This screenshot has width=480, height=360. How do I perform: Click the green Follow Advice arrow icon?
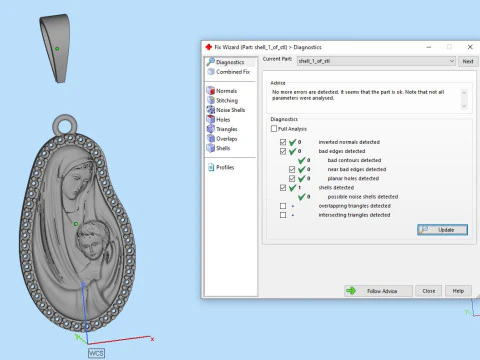click(351, 291)
